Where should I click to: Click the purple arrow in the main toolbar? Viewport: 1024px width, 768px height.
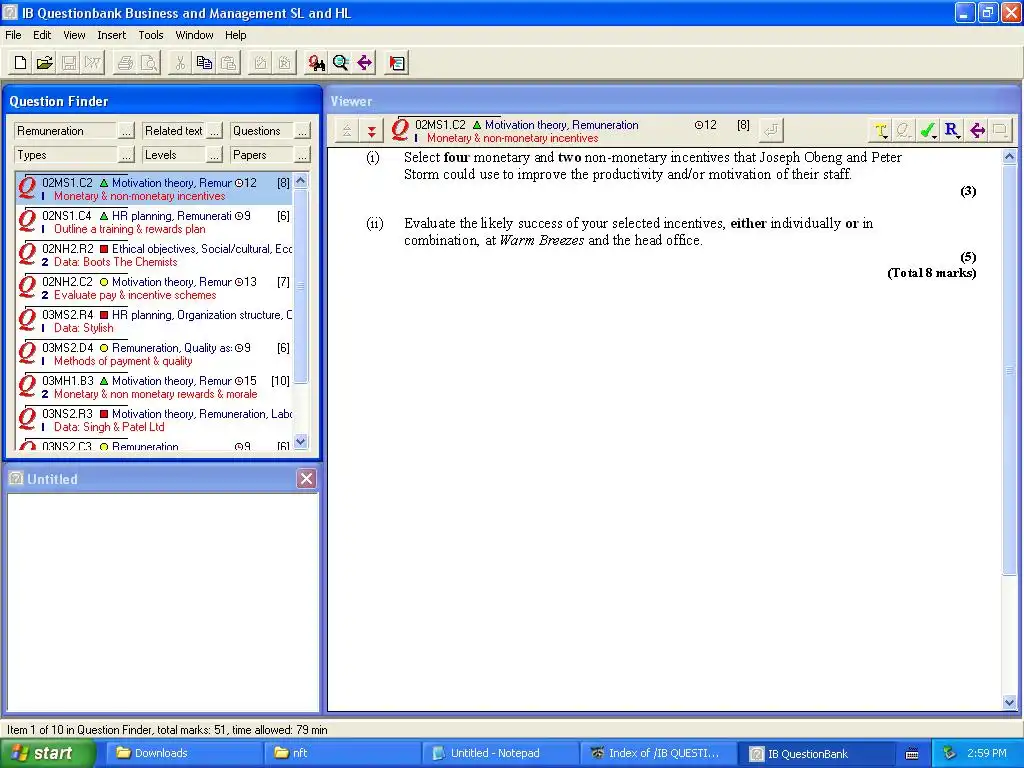(x=364, y=63)
